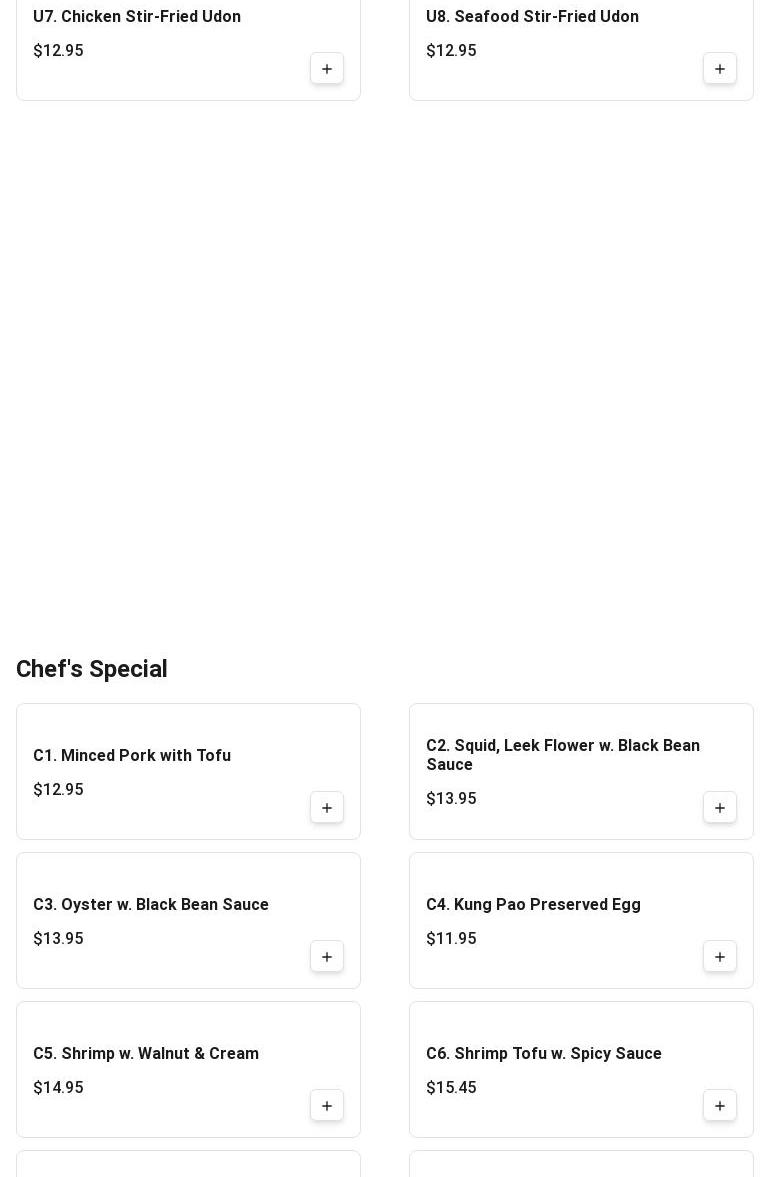This screenshot has height=1177, width=770.
Task: Open C1 Minced Pork with Tofu title
Action: 132,755
